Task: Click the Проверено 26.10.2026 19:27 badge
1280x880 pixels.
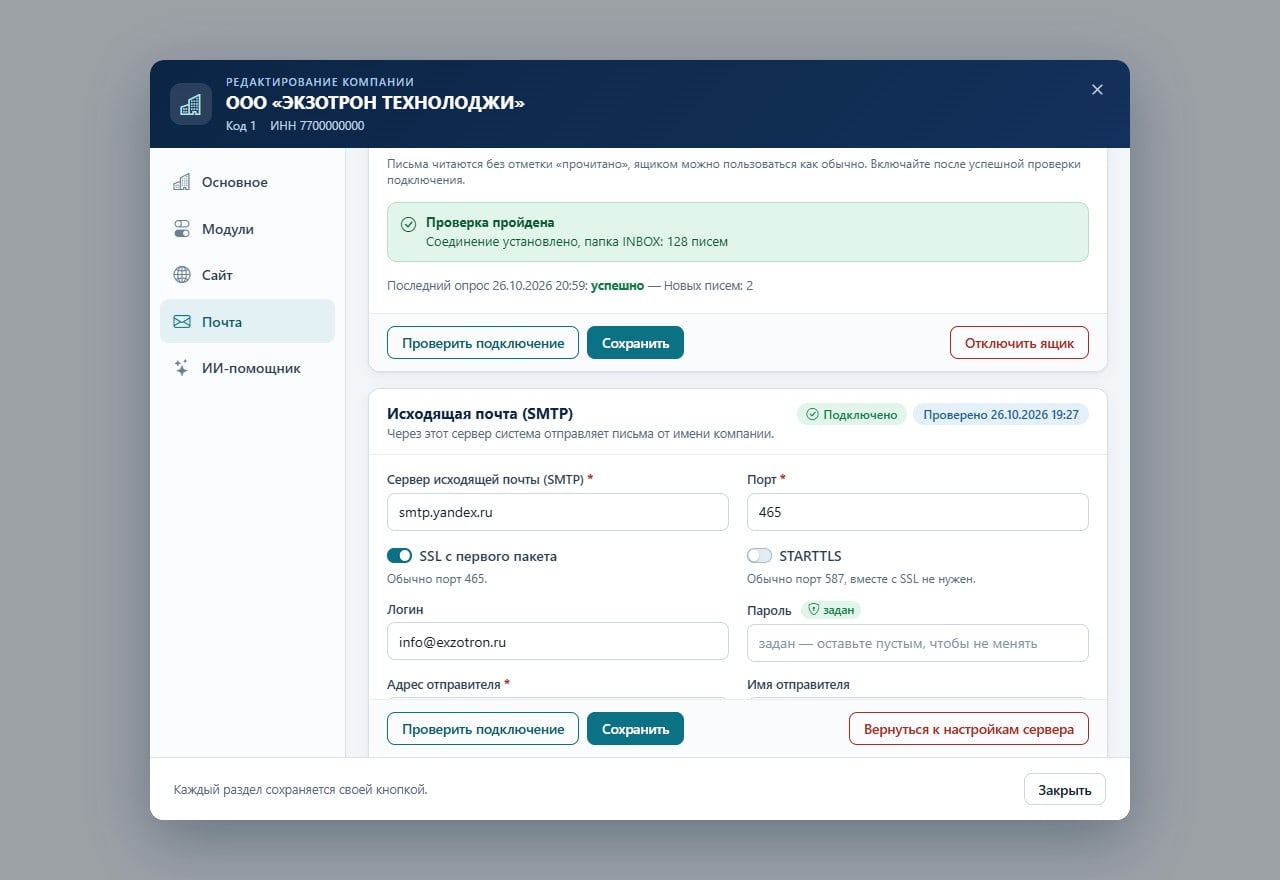Action: click(1001, 414)
